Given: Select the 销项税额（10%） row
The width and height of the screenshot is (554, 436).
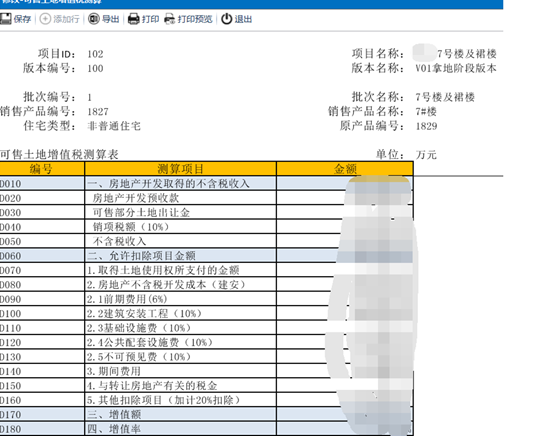Looking at the screenshot, I should (x=206, y=227).
